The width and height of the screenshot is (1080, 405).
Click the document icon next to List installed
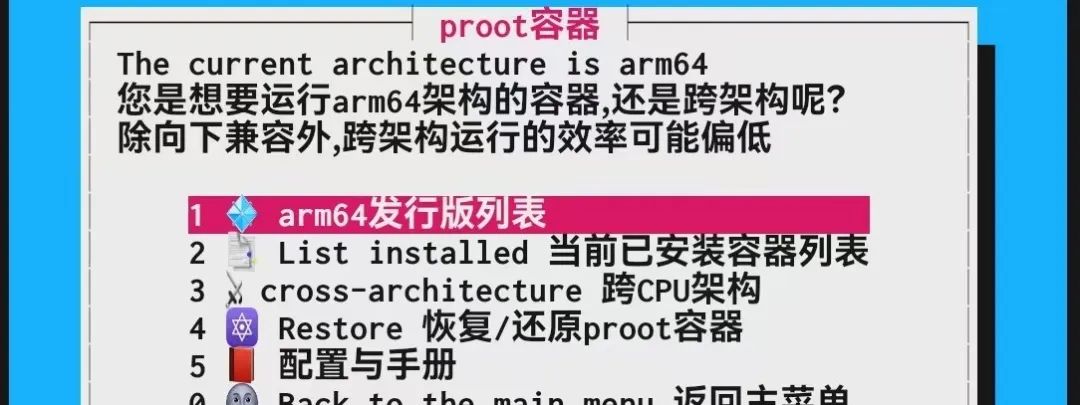pos(242,252)
